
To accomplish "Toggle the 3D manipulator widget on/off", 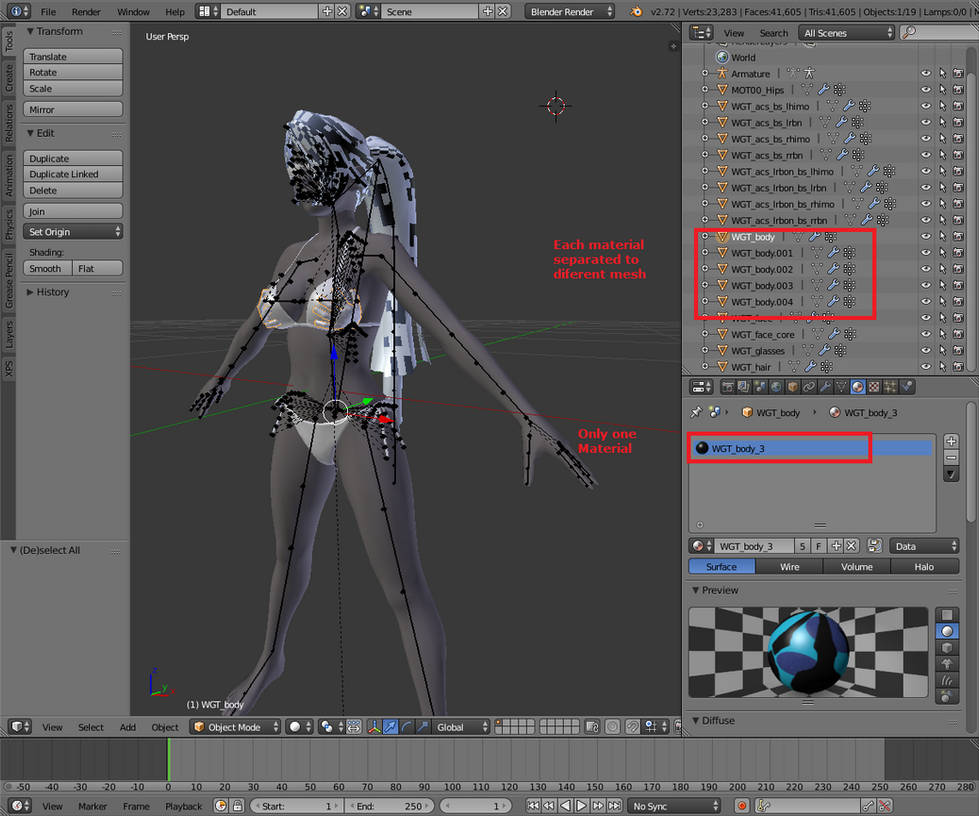I will pos(373,727).
